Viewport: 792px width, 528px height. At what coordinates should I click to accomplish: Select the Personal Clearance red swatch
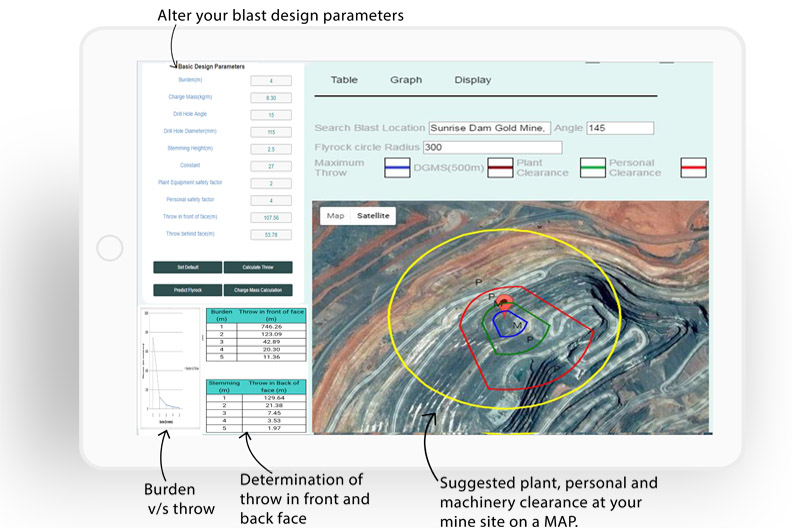(693, 167)
